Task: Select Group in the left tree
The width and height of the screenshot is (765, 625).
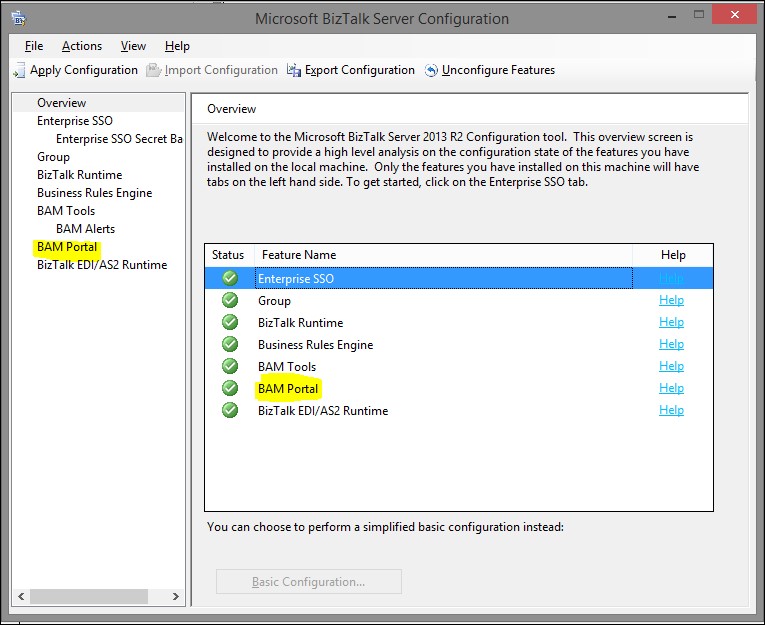Action: click(x=53, y=157)
